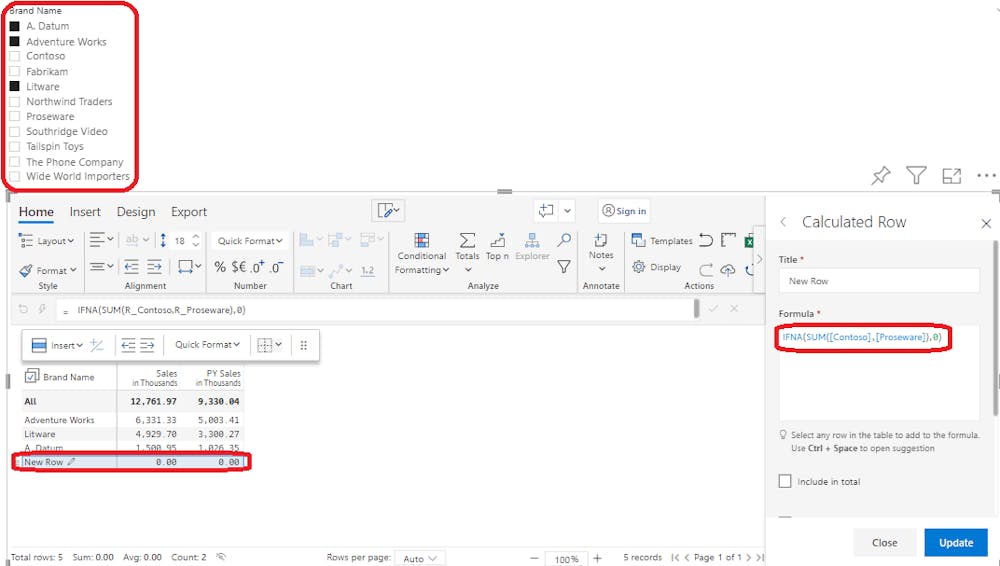Click the Totals sigma icon
This screenshot has width=1000, height=566.
(x=467, y=240)
